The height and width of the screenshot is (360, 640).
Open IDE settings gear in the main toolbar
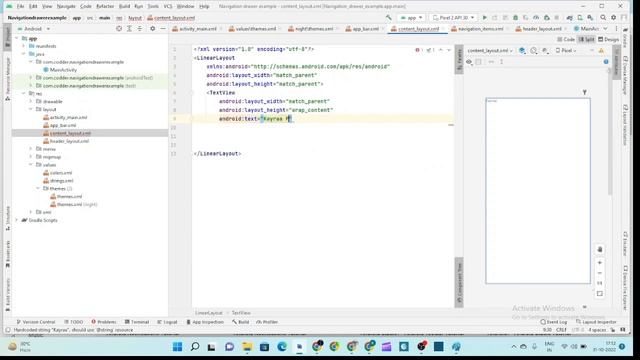point(613,18)
